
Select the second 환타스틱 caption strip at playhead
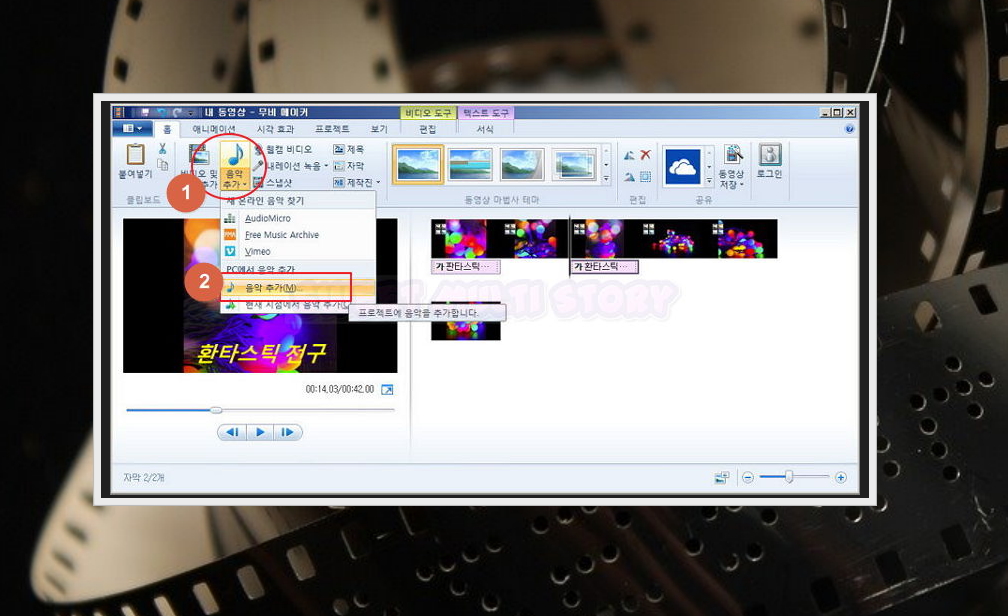click(604, 266)
